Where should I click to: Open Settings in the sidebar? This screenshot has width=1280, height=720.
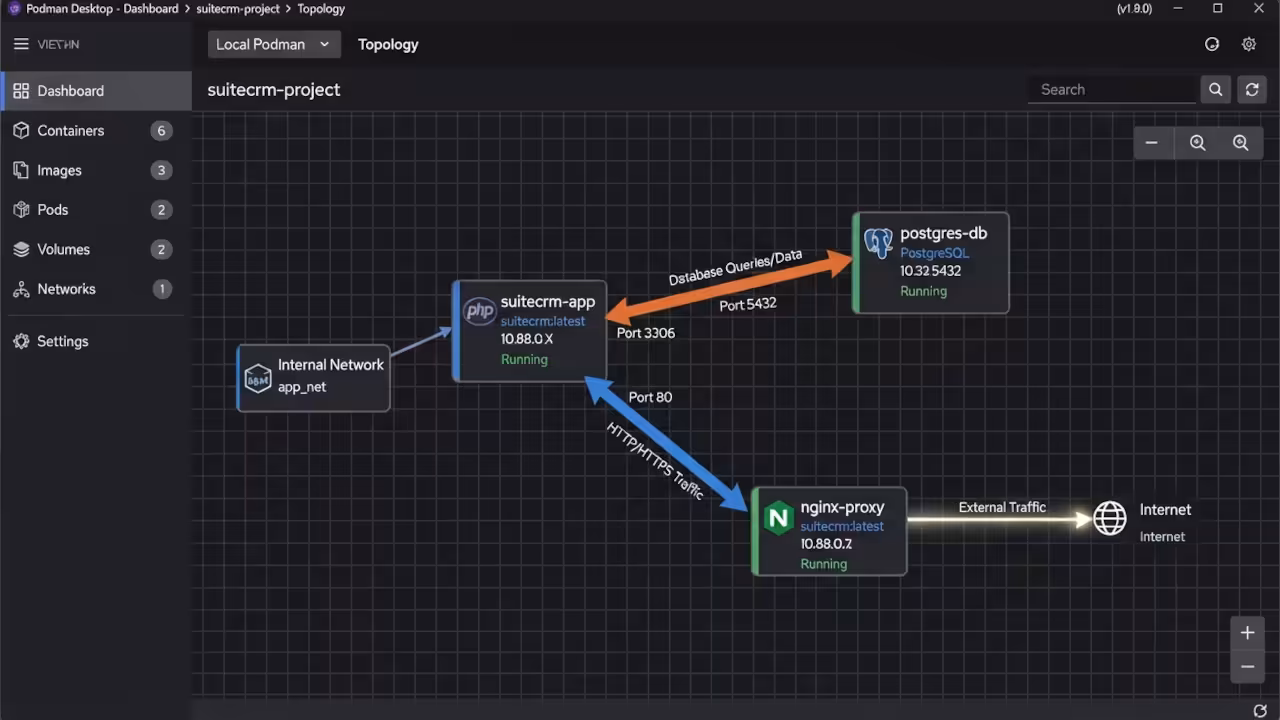[x=96, y=341]
